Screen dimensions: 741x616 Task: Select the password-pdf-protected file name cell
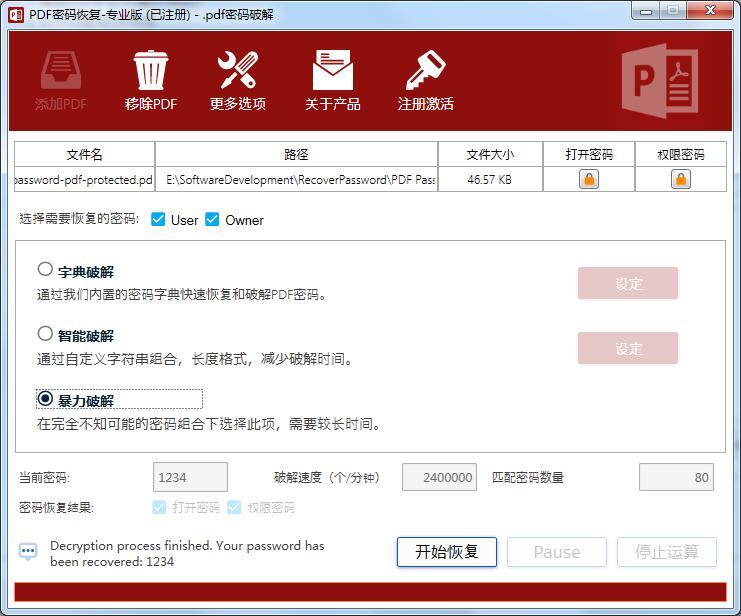[x=85, y=180]
